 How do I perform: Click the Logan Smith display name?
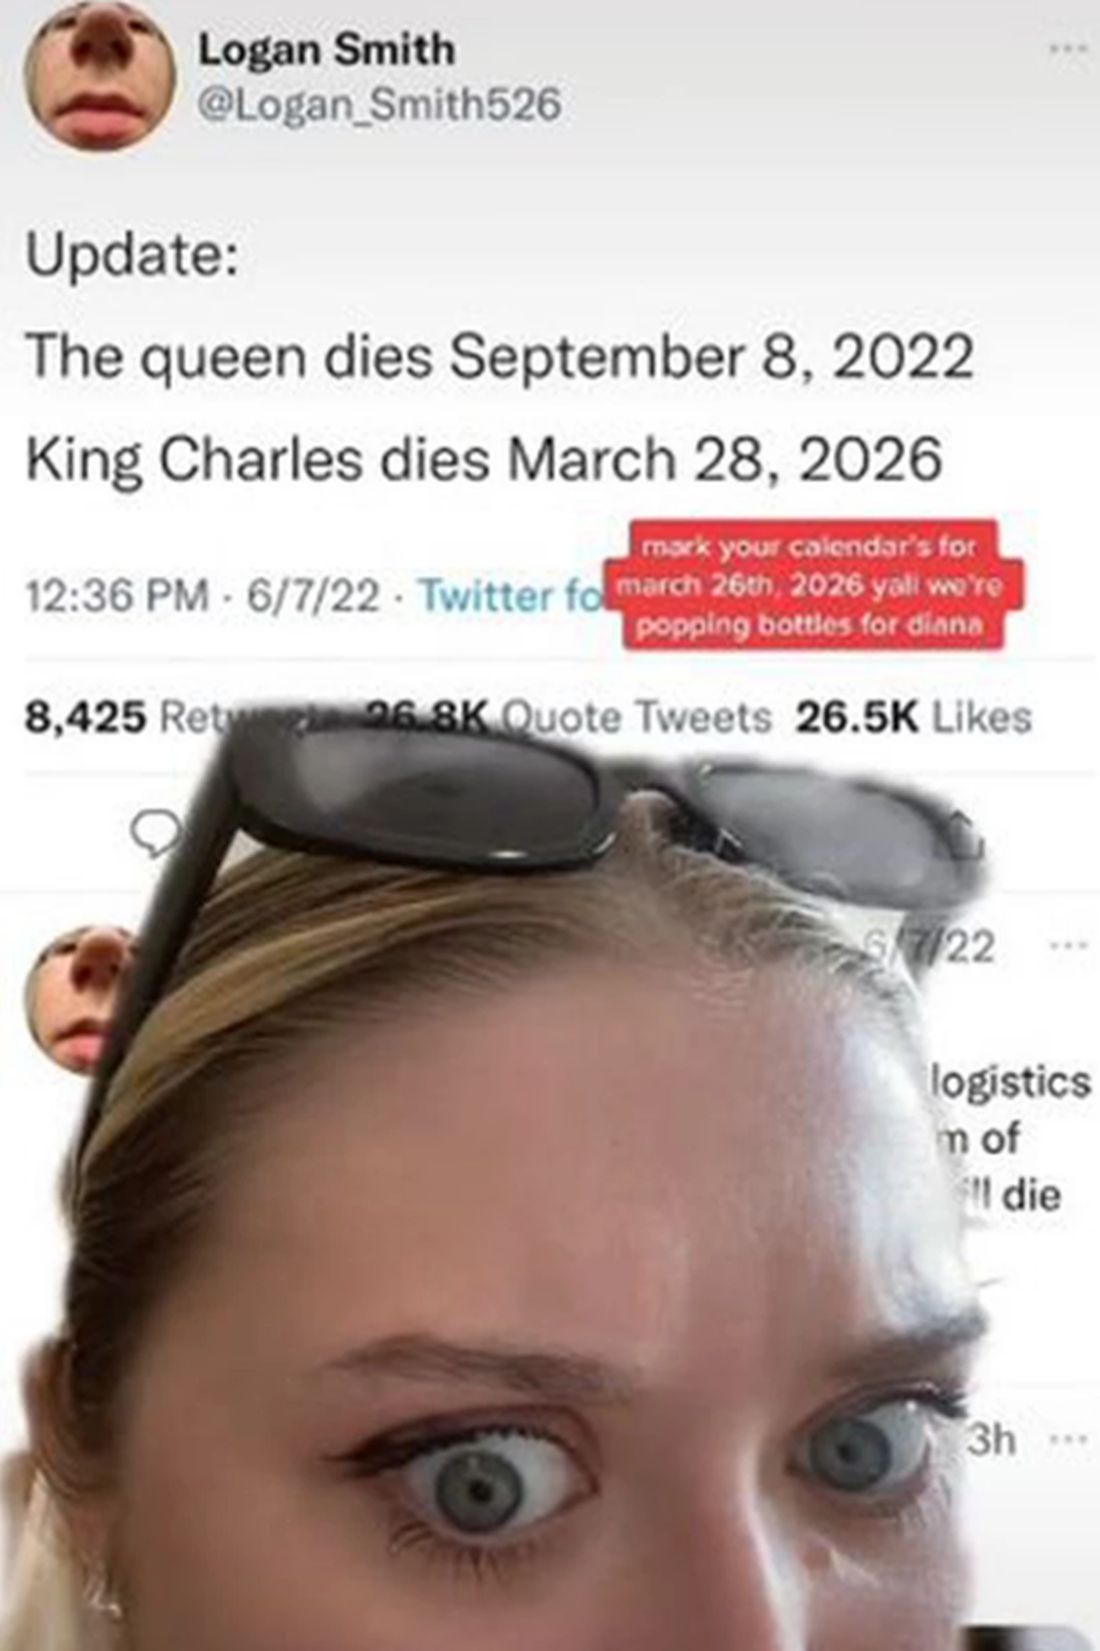pyautogui.click(x=326, y=49)
